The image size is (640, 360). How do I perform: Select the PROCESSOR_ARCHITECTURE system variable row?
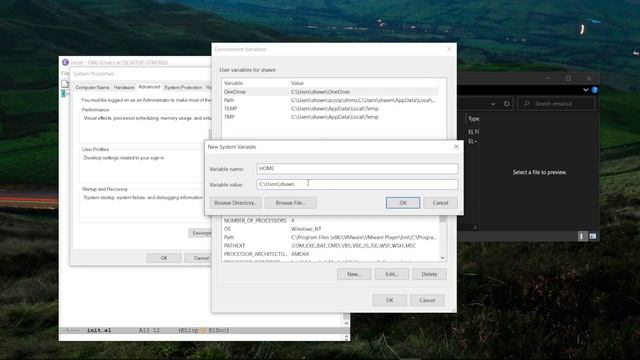[331, 254]
